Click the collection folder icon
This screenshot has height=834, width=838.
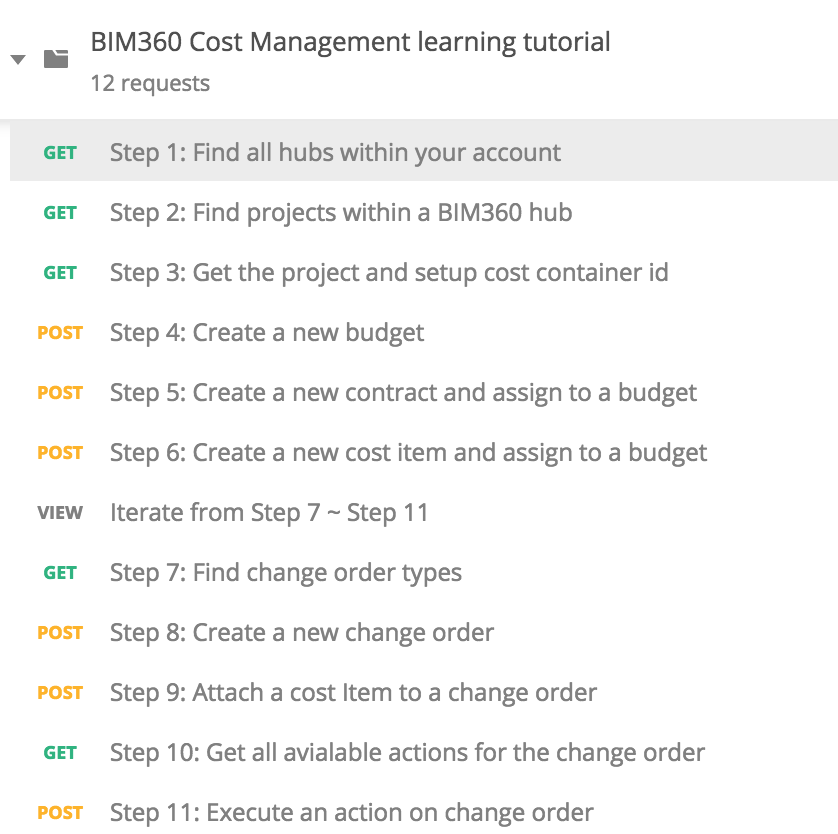coord(56,59)
